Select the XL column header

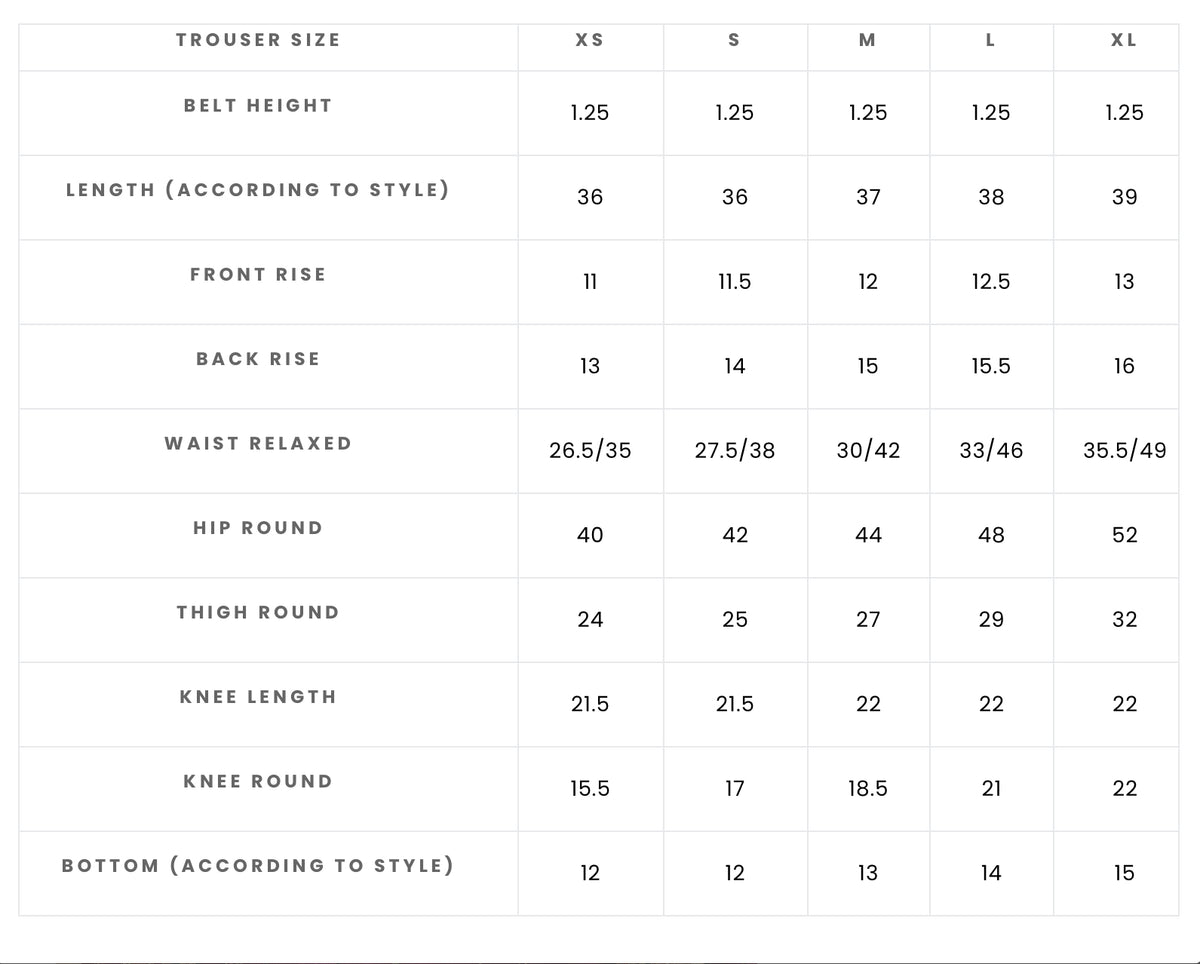pyautogui.click(x=1124, y=40)
